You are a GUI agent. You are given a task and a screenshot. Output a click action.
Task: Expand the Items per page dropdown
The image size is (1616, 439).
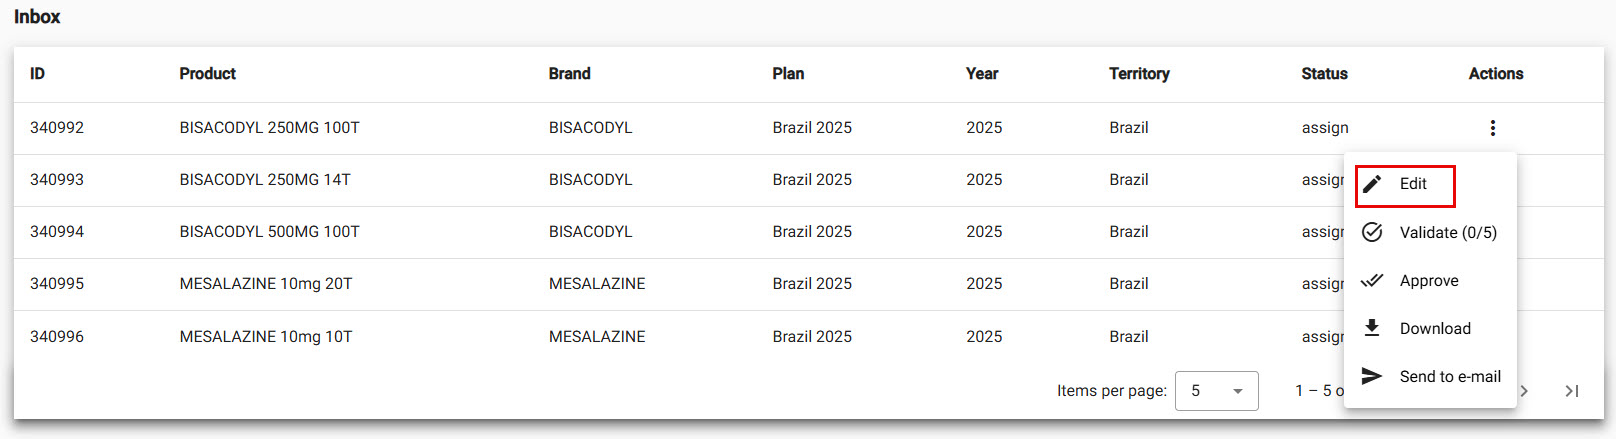point(1216,391)
